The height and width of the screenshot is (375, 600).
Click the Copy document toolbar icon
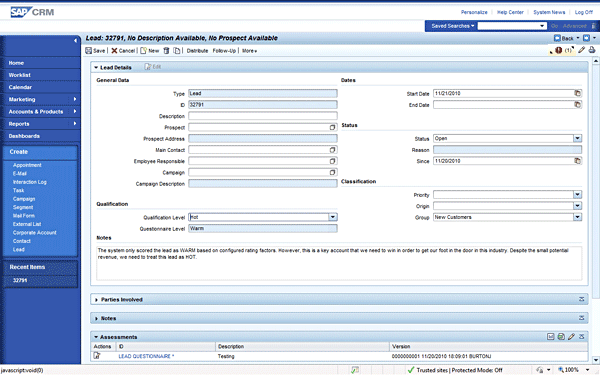(176, 51)
